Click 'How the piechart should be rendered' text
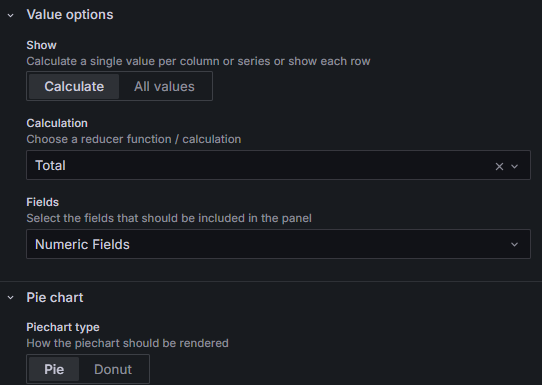This screenshot has width=542, height=385. [128, 343]
